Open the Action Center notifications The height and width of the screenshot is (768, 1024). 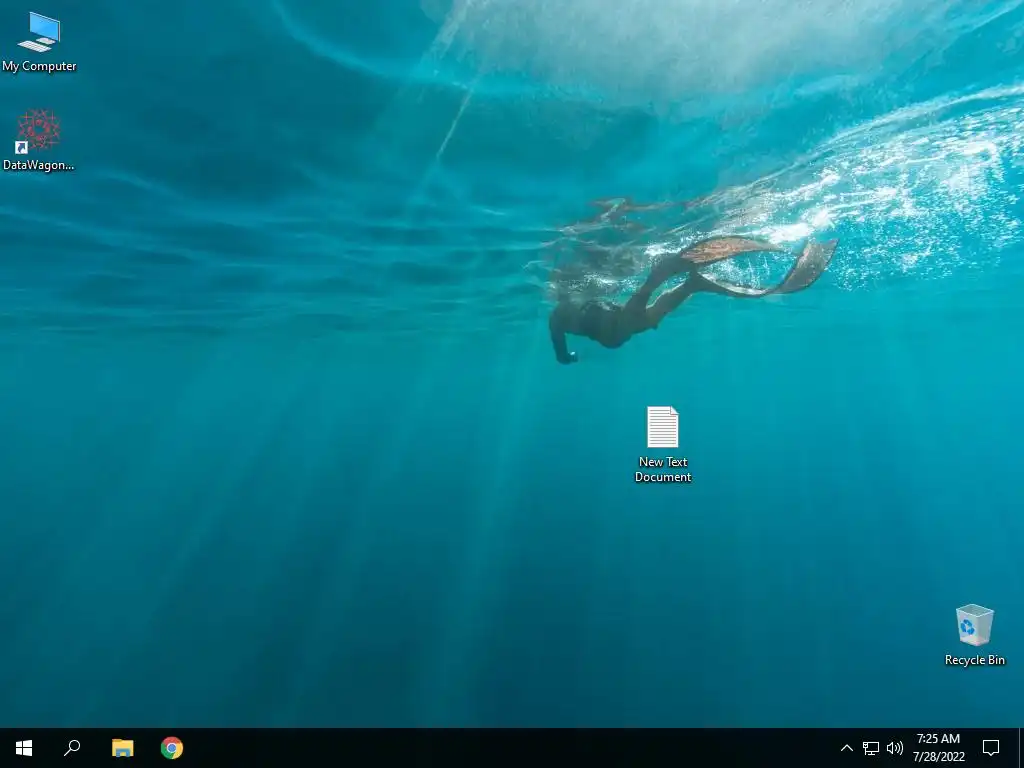(991, 748)
